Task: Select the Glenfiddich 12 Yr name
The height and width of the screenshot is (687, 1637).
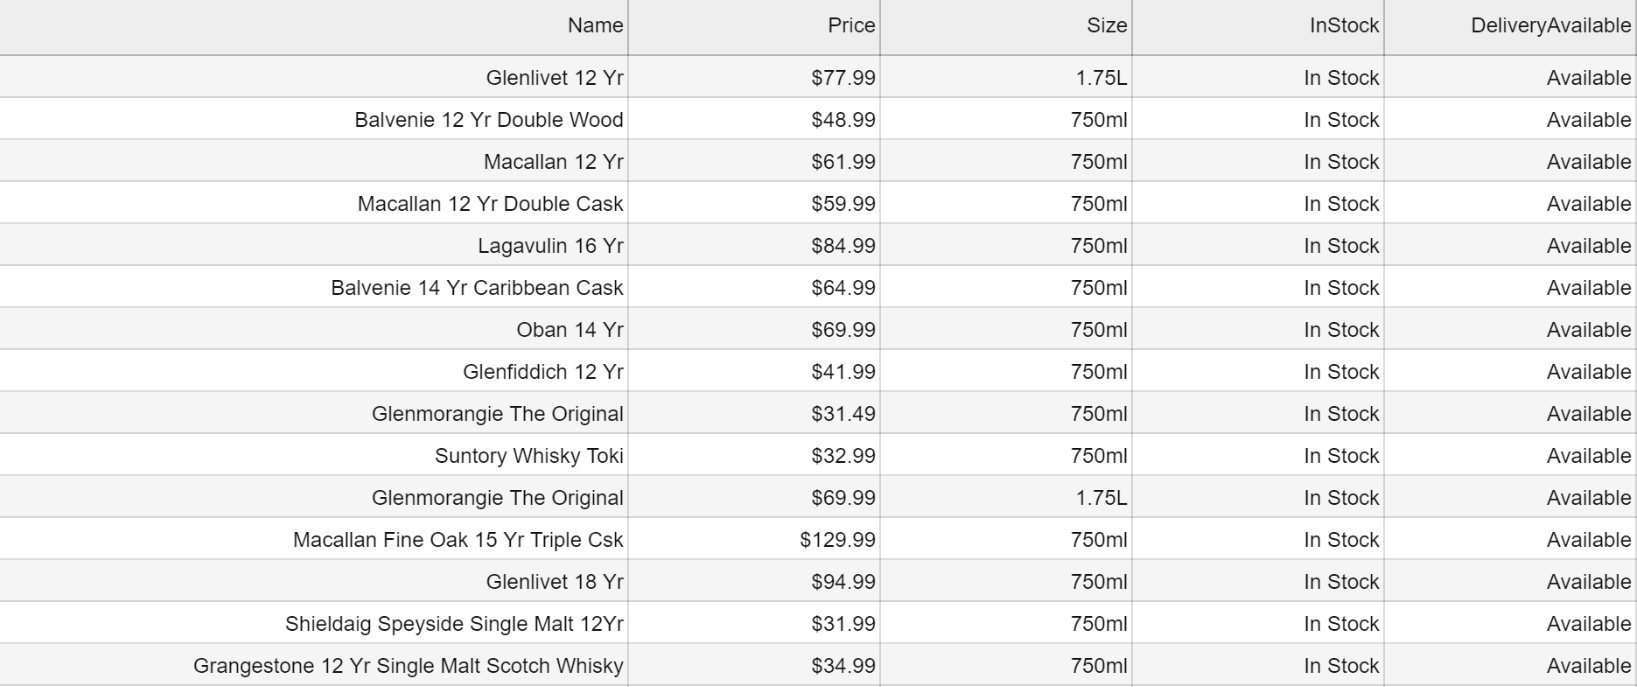Action: pyautogui.click(x=543, y=372)
